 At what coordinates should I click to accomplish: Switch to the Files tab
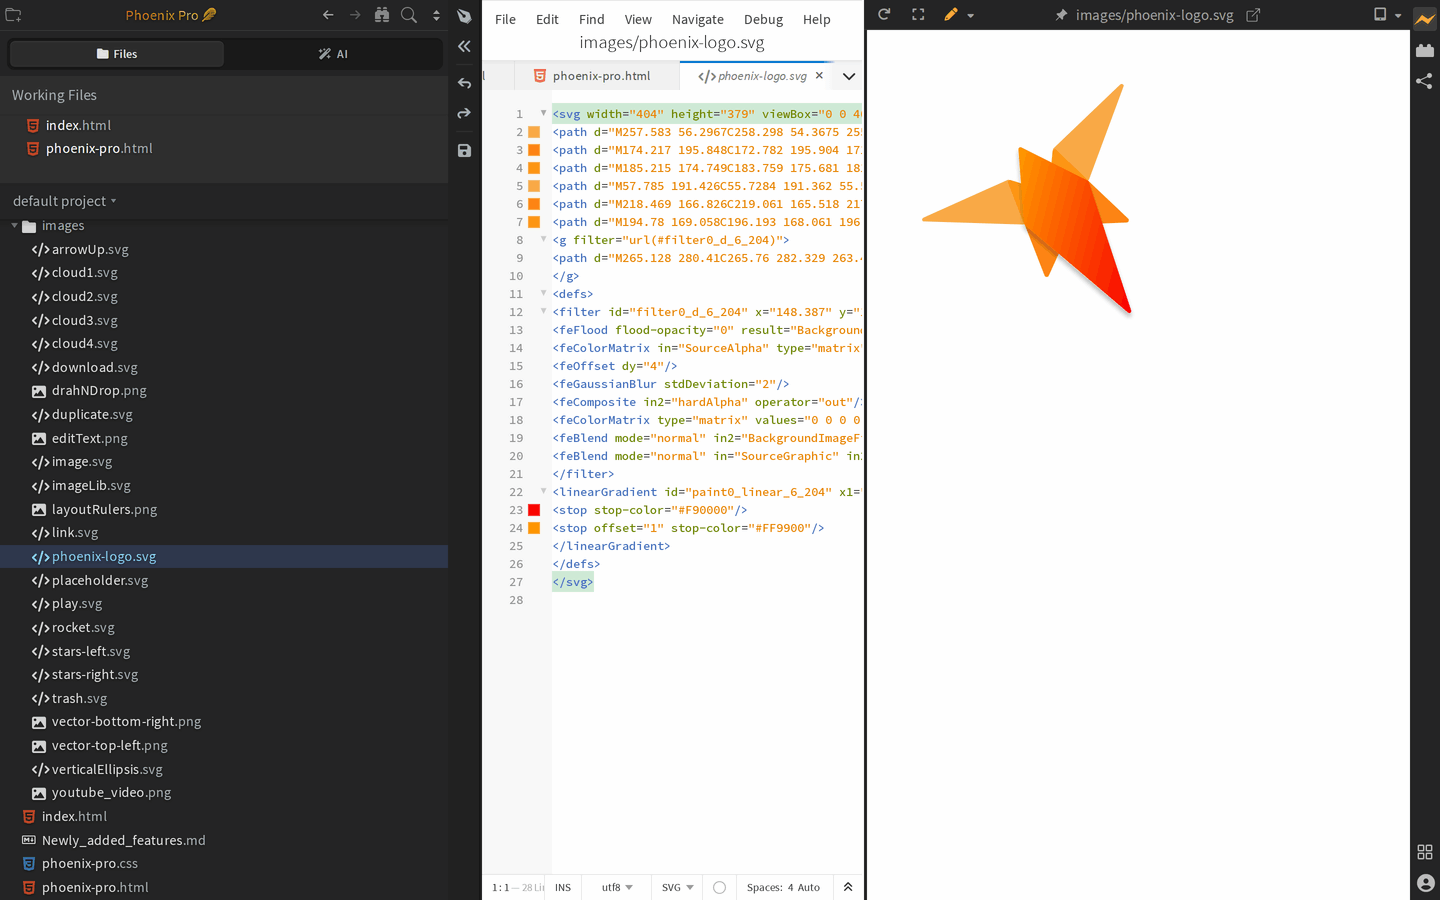[117, 54]
